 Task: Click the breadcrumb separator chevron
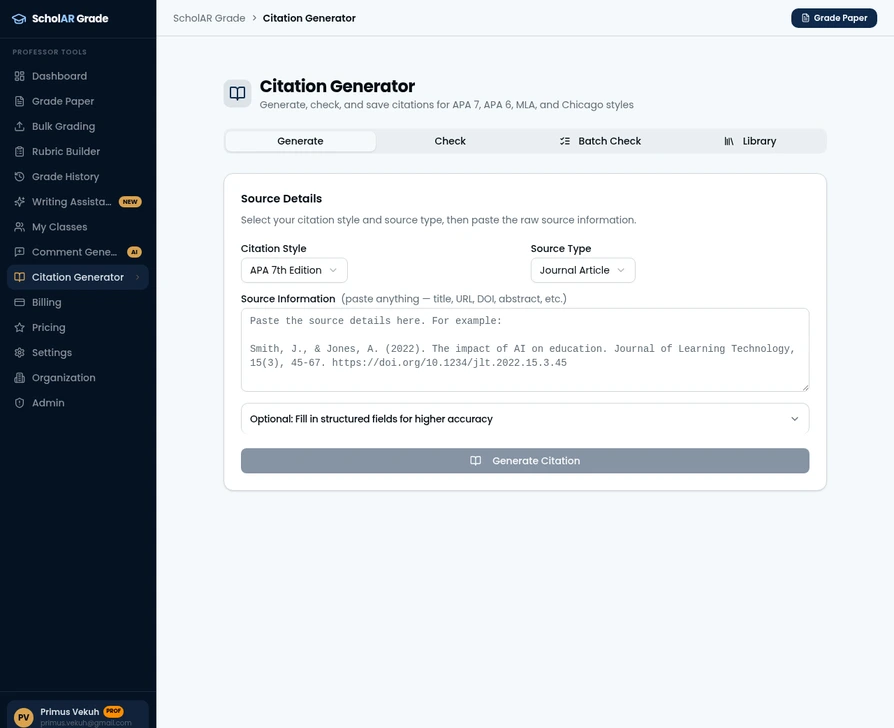(x=254, y=18)
